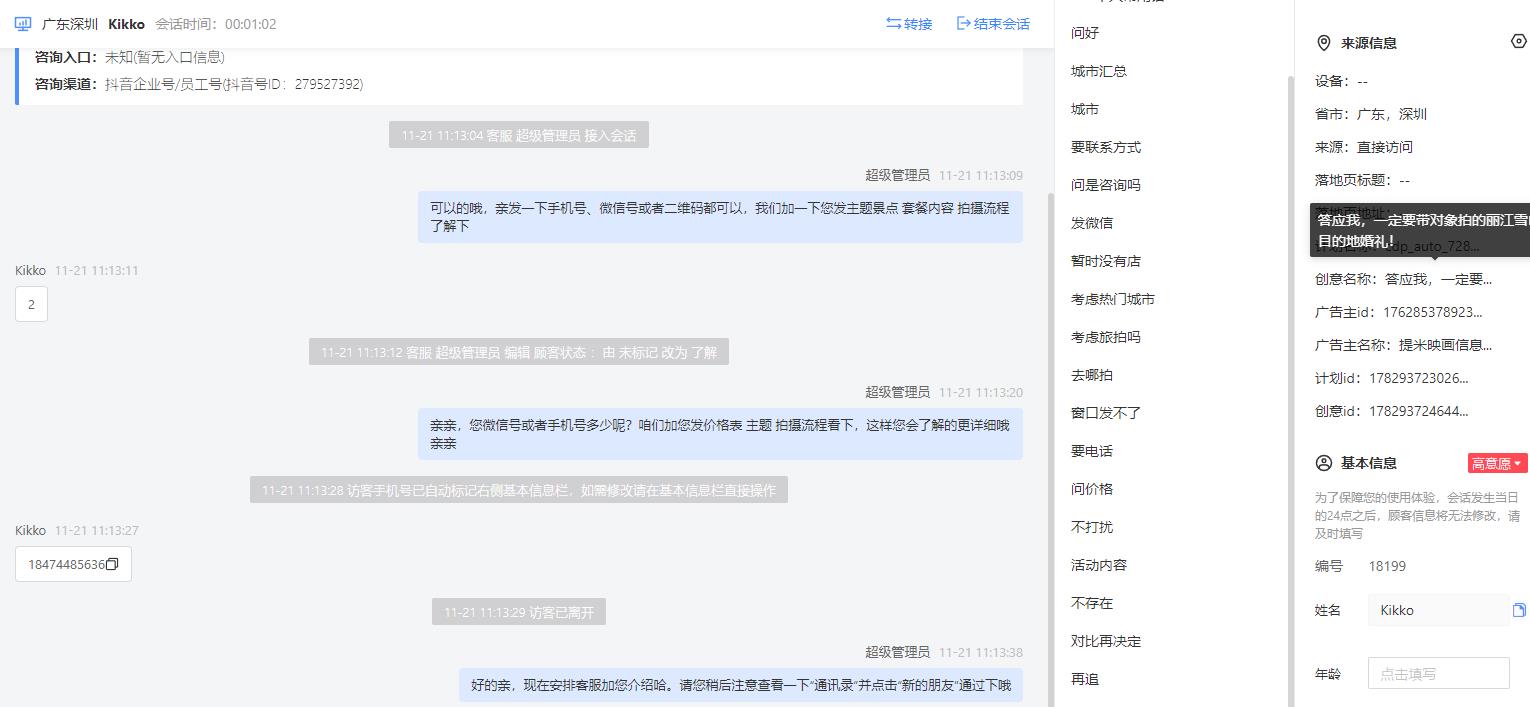The image size is (1530, 707).
Task: Select the 考虑旅拍吗 quick reply
Action: pos(1106,337)
